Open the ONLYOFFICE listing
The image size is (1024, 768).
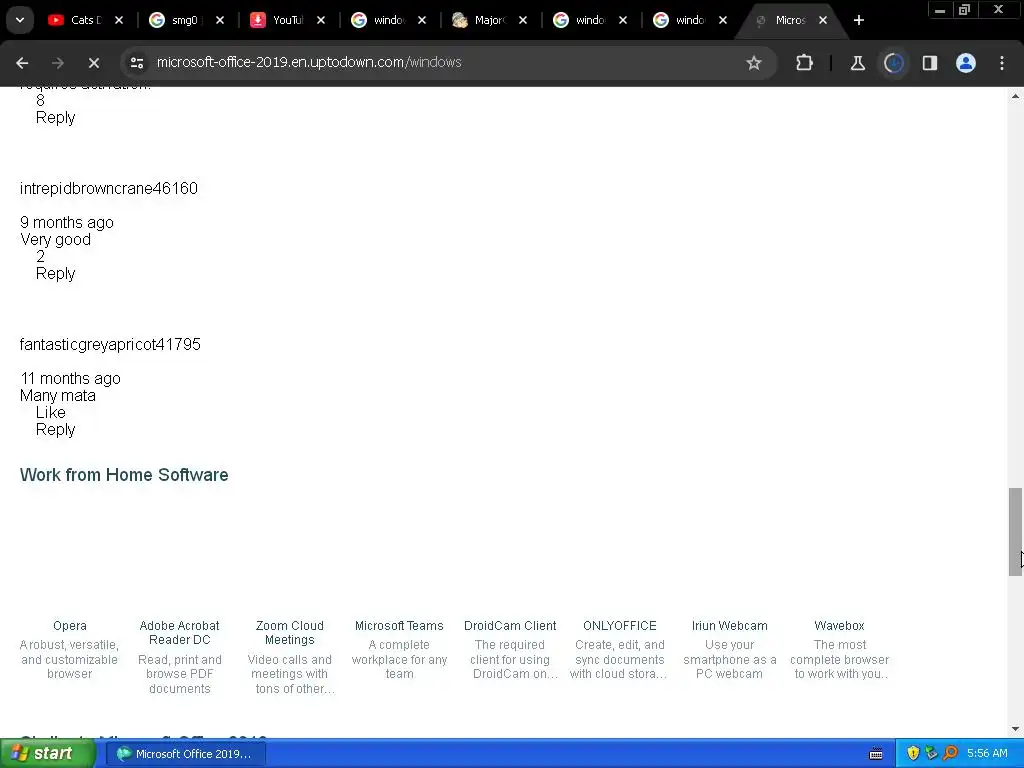tap(620, 626)
